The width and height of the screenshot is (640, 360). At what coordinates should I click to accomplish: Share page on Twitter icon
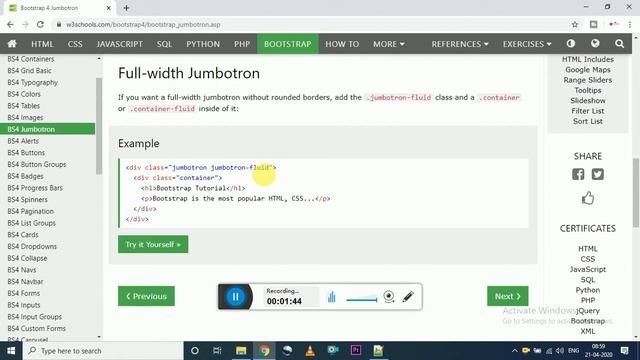(x=598, y=174)
